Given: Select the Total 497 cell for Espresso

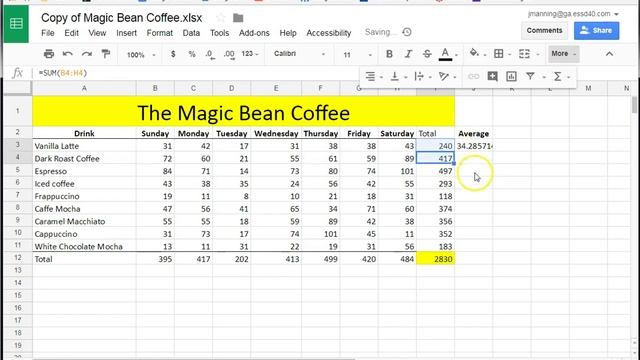Looking at the screenshot, I should 435,171.
